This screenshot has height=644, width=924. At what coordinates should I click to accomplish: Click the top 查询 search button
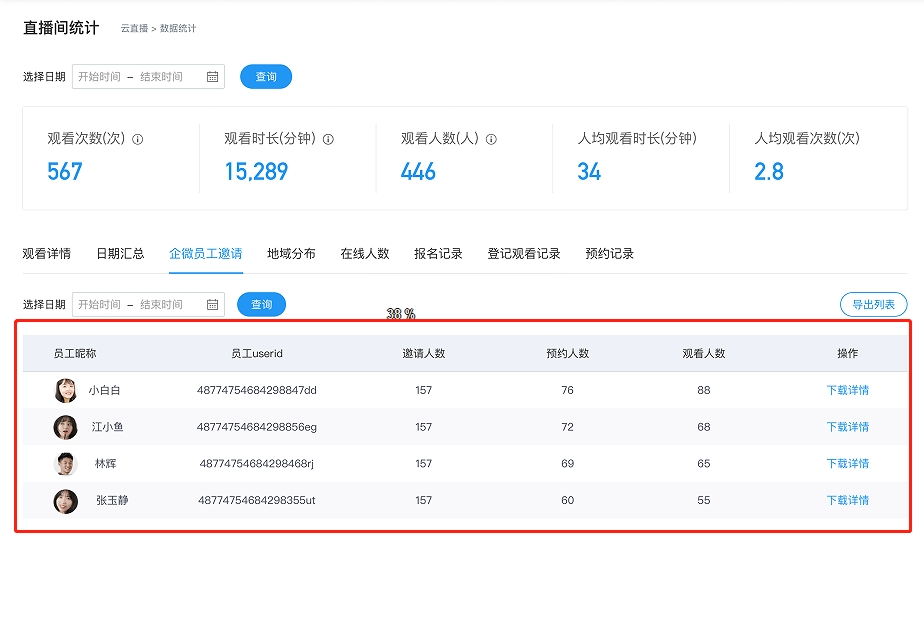(x=265, y=76)
